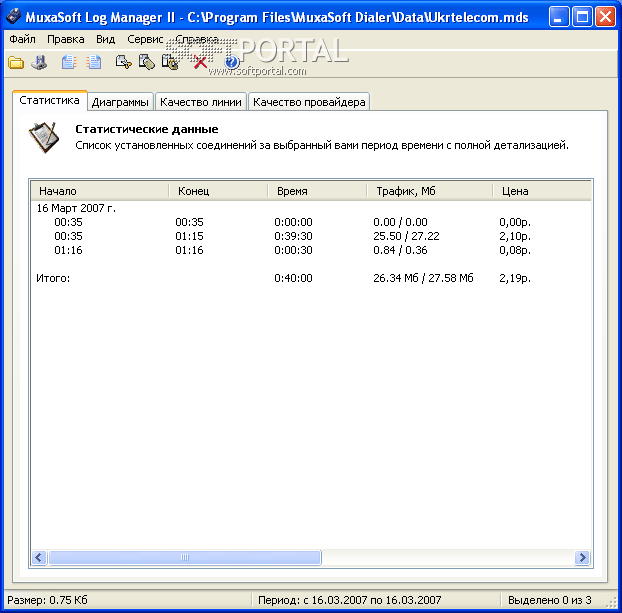
Task: Click the red X delete icon
Action: (200, 63)
